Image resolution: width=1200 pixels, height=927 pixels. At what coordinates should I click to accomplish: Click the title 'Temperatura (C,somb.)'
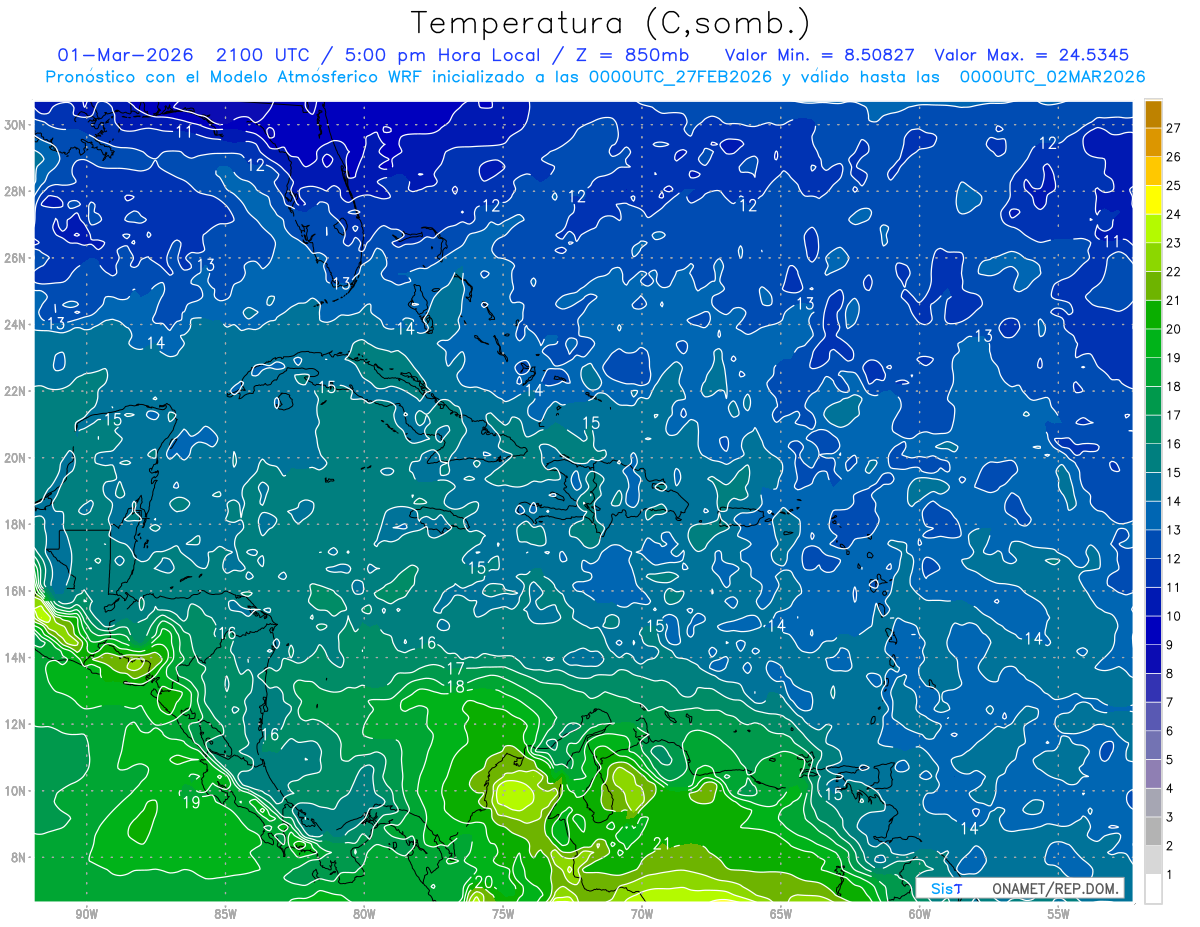[610, 23]
